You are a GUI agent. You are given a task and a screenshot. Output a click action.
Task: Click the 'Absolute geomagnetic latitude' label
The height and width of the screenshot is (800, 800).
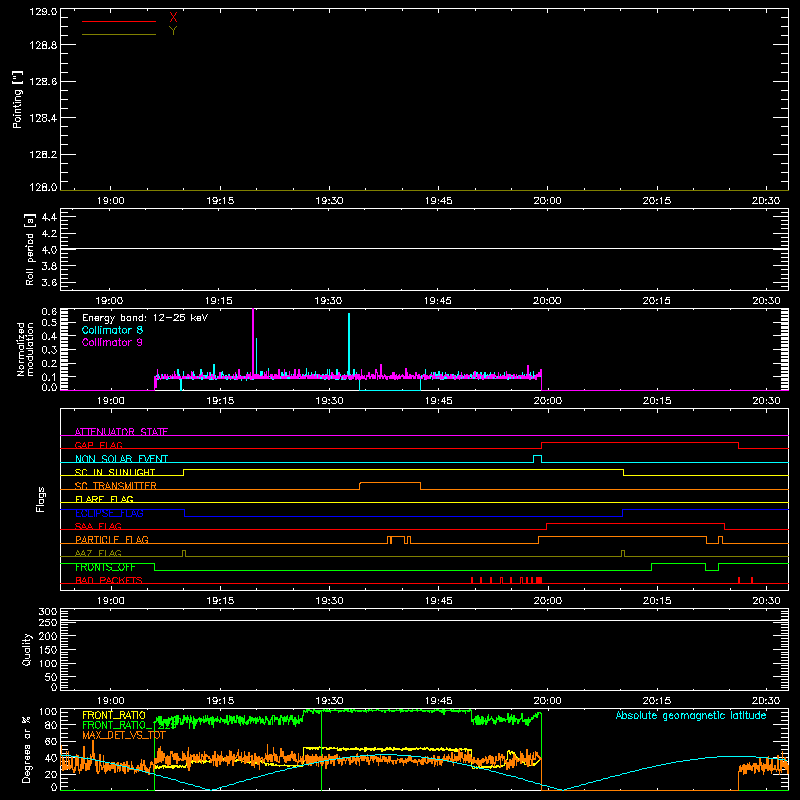pos(691,715)
